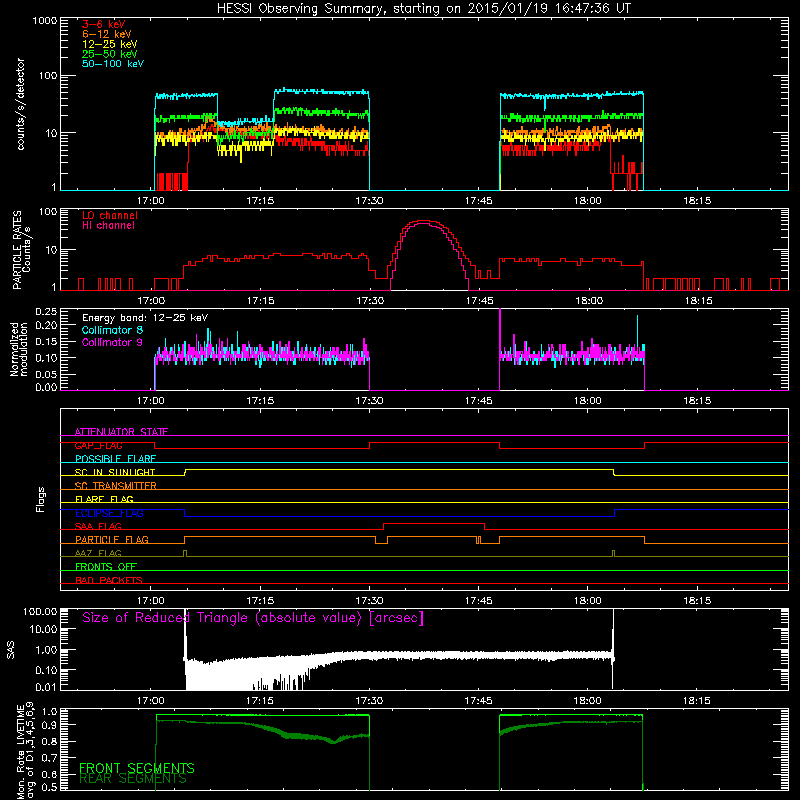The height and width of the screenshot is (800, 800).
Task: Click the 0.25 tick on the modulation axis
Action: 46,312
